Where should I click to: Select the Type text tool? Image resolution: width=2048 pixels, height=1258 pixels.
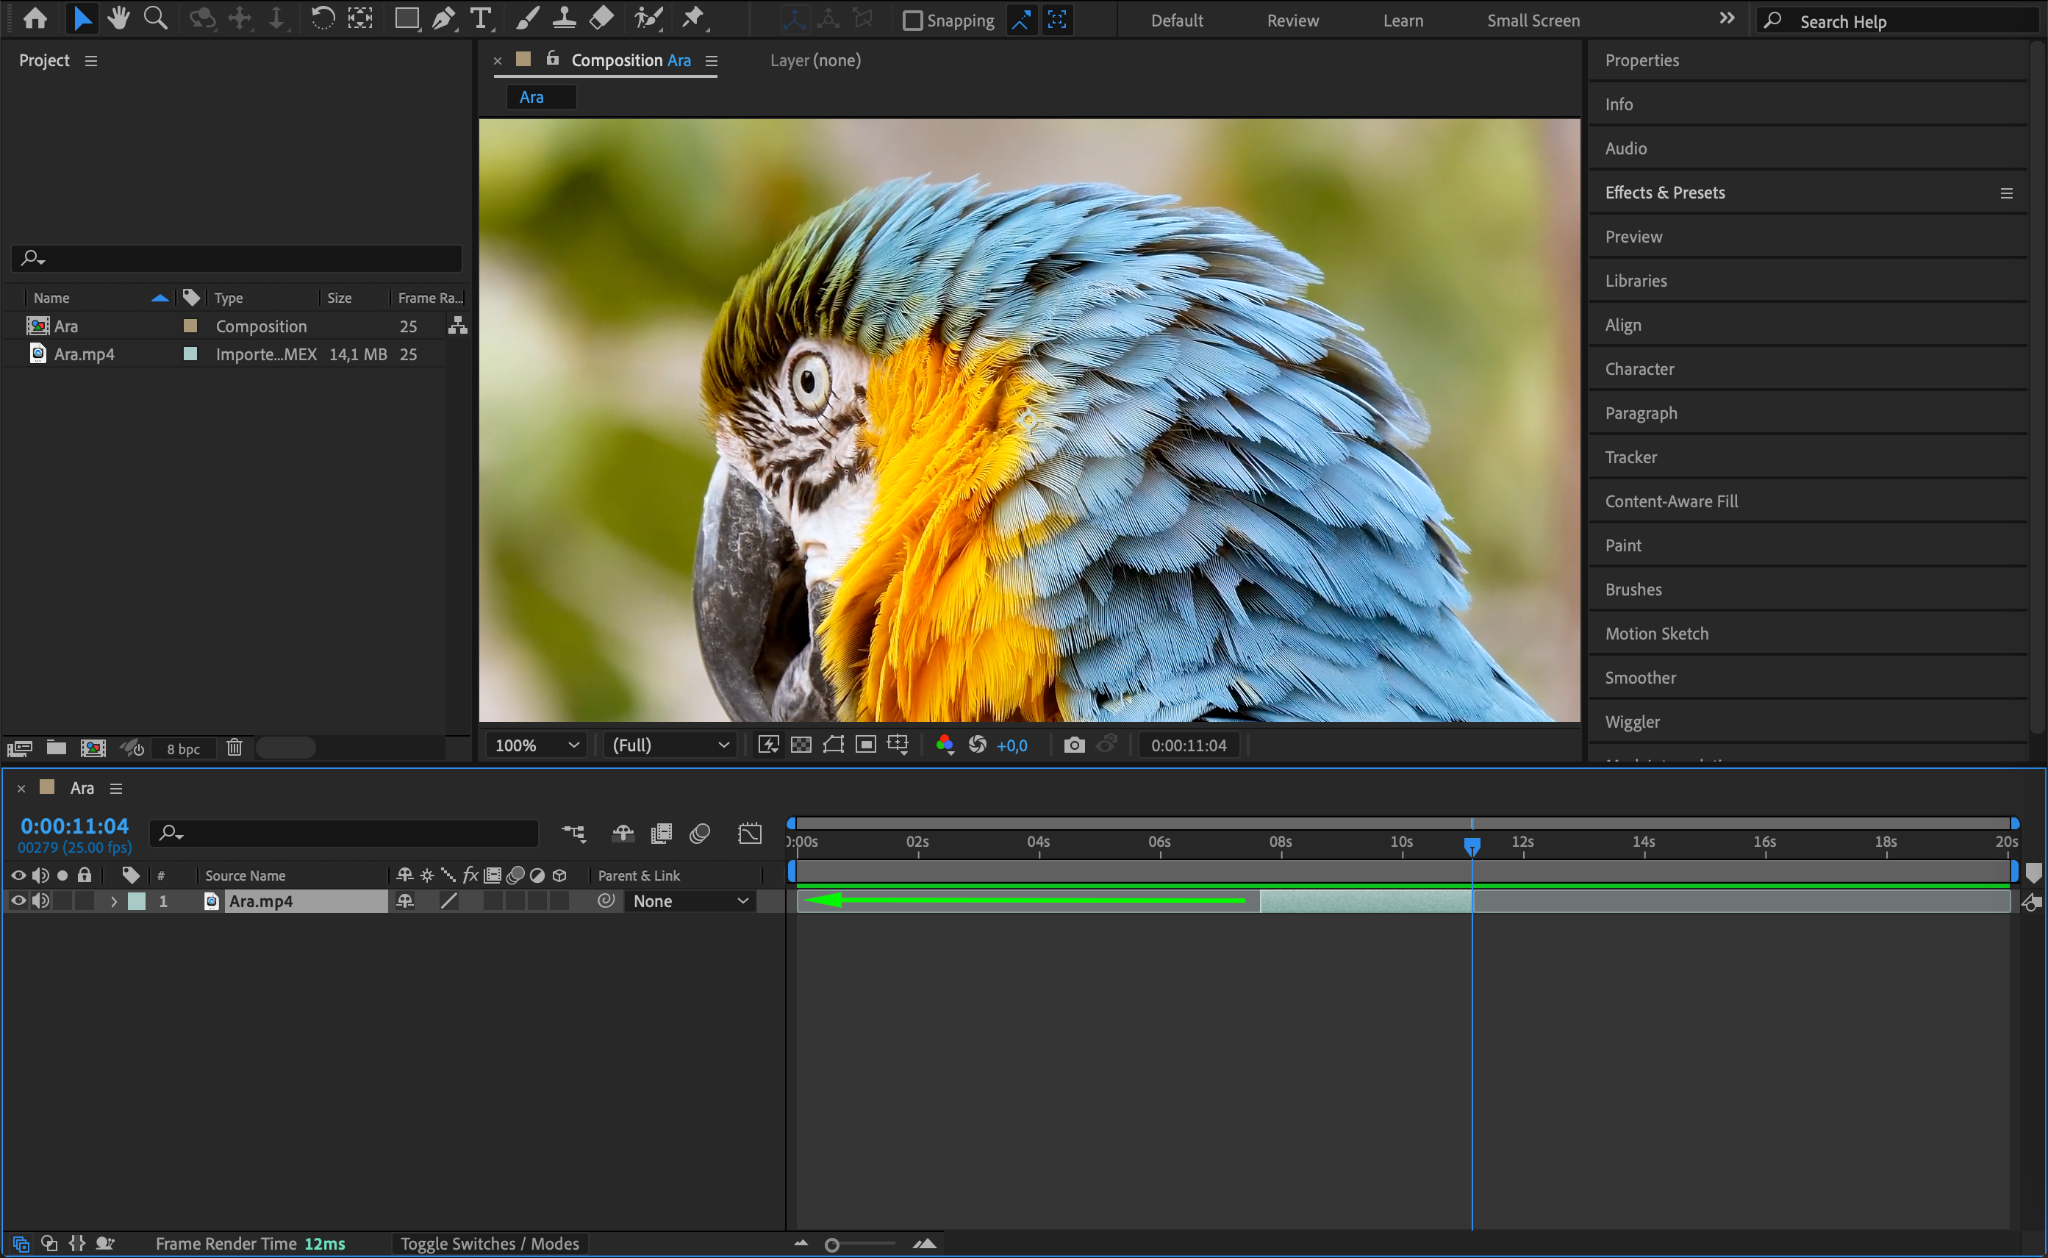[481, 18]
